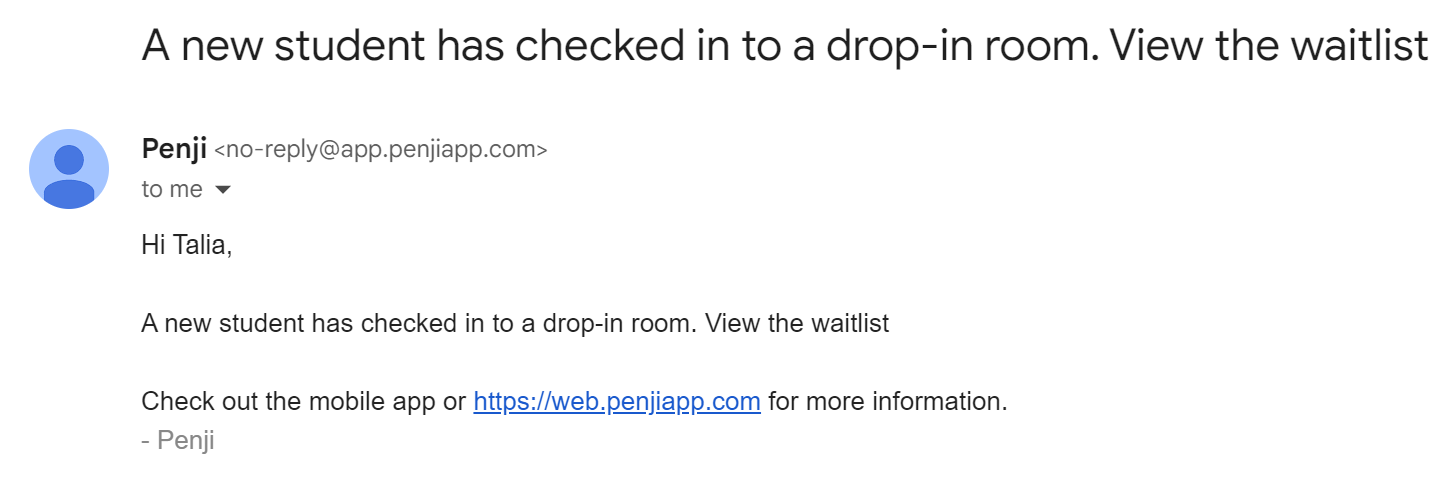Click the gray "- Penji" signature

178,440
